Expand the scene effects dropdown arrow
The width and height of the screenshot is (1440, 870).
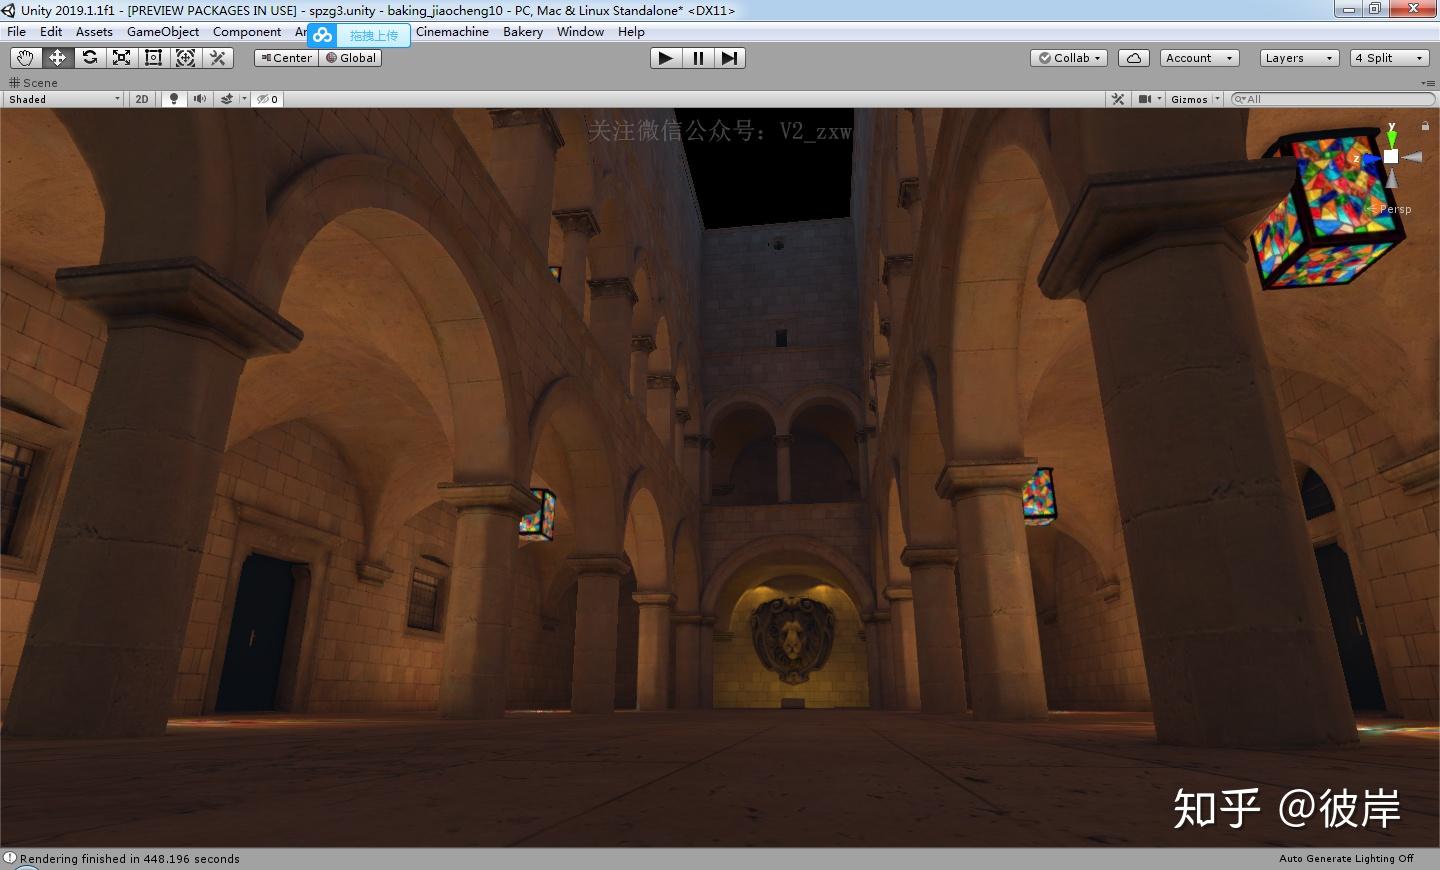[244, 99]
